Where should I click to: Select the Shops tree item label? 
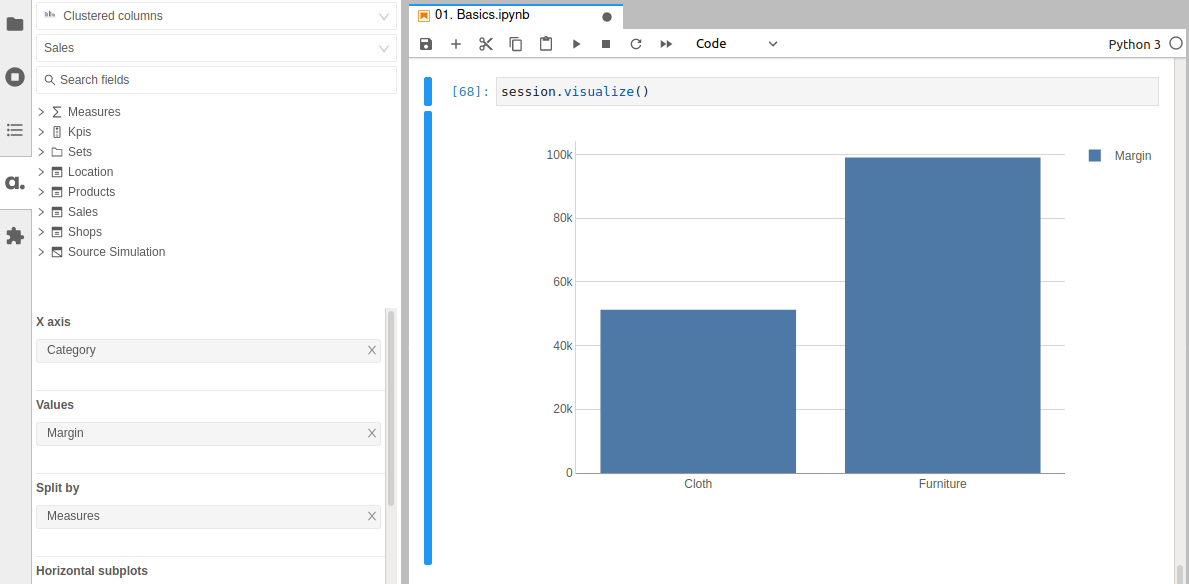click(x=84, y=232)
